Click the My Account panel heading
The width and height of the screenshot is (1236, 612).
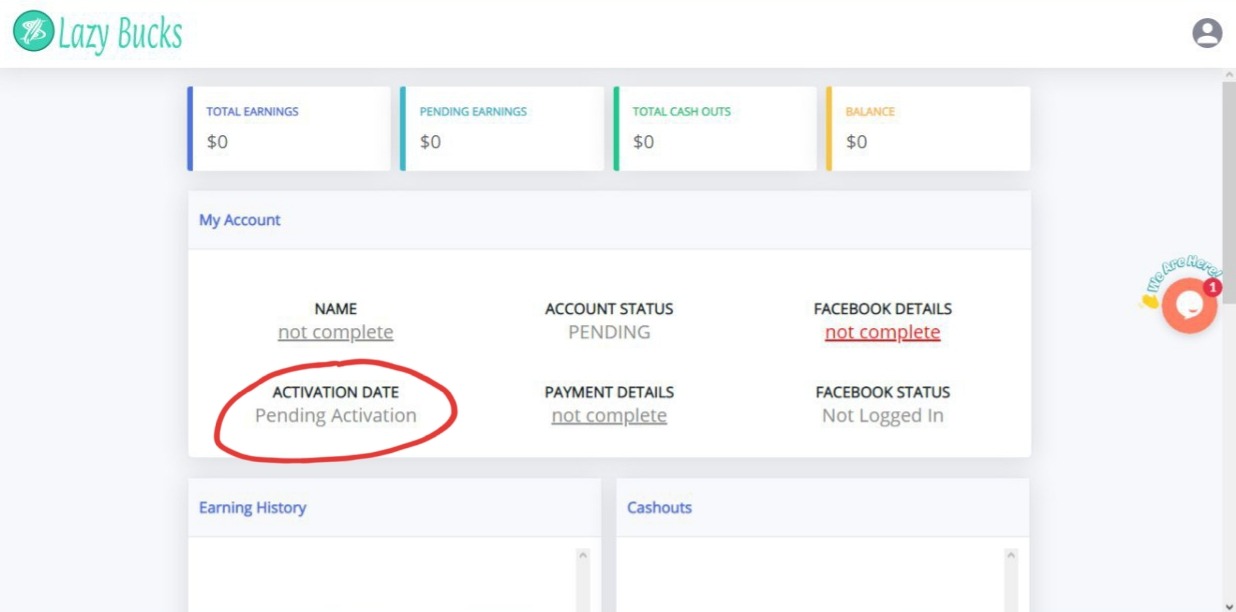point(240,220)
